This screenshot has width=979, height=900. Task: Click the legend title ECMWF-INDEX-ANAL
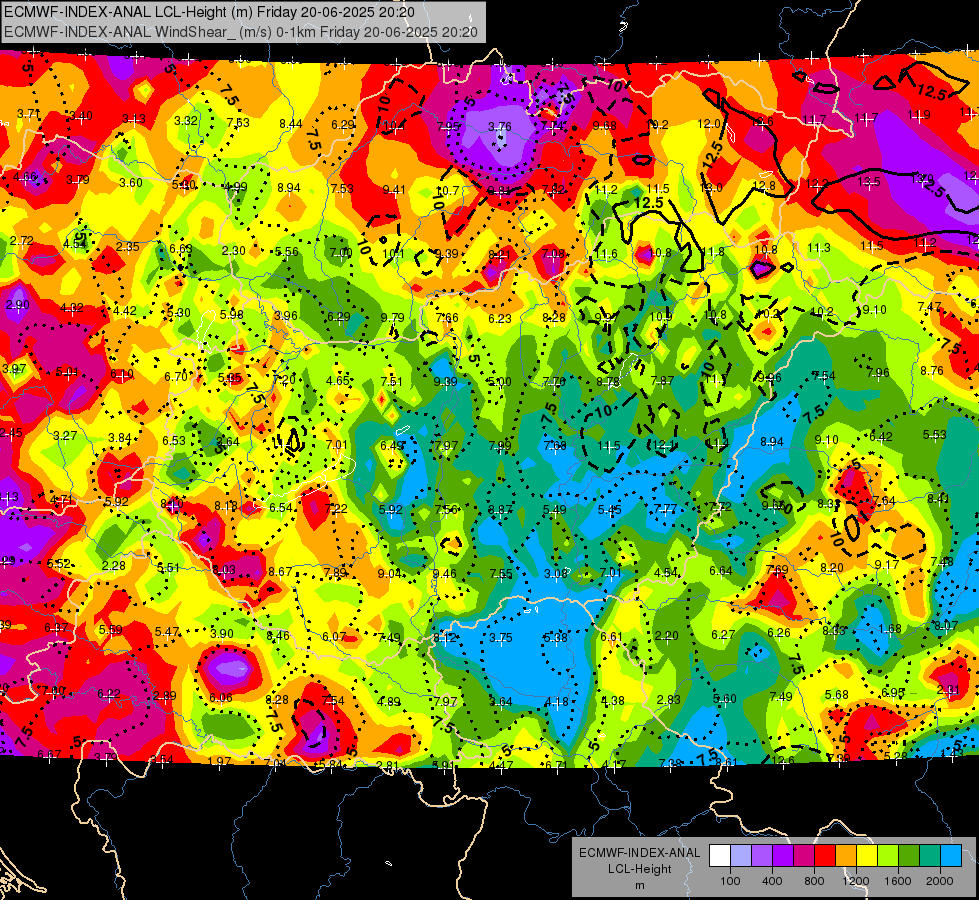(x=639, y=853)
